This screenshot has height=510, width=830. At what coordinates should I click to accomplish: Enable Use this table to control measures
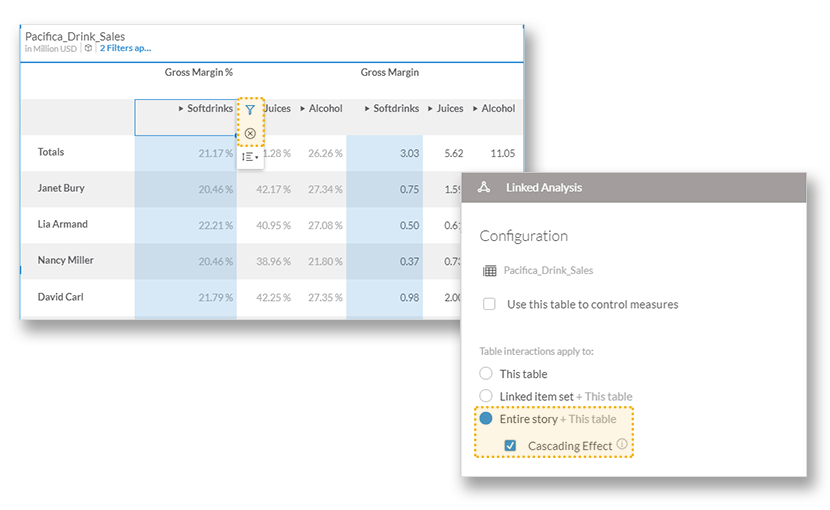489,304
